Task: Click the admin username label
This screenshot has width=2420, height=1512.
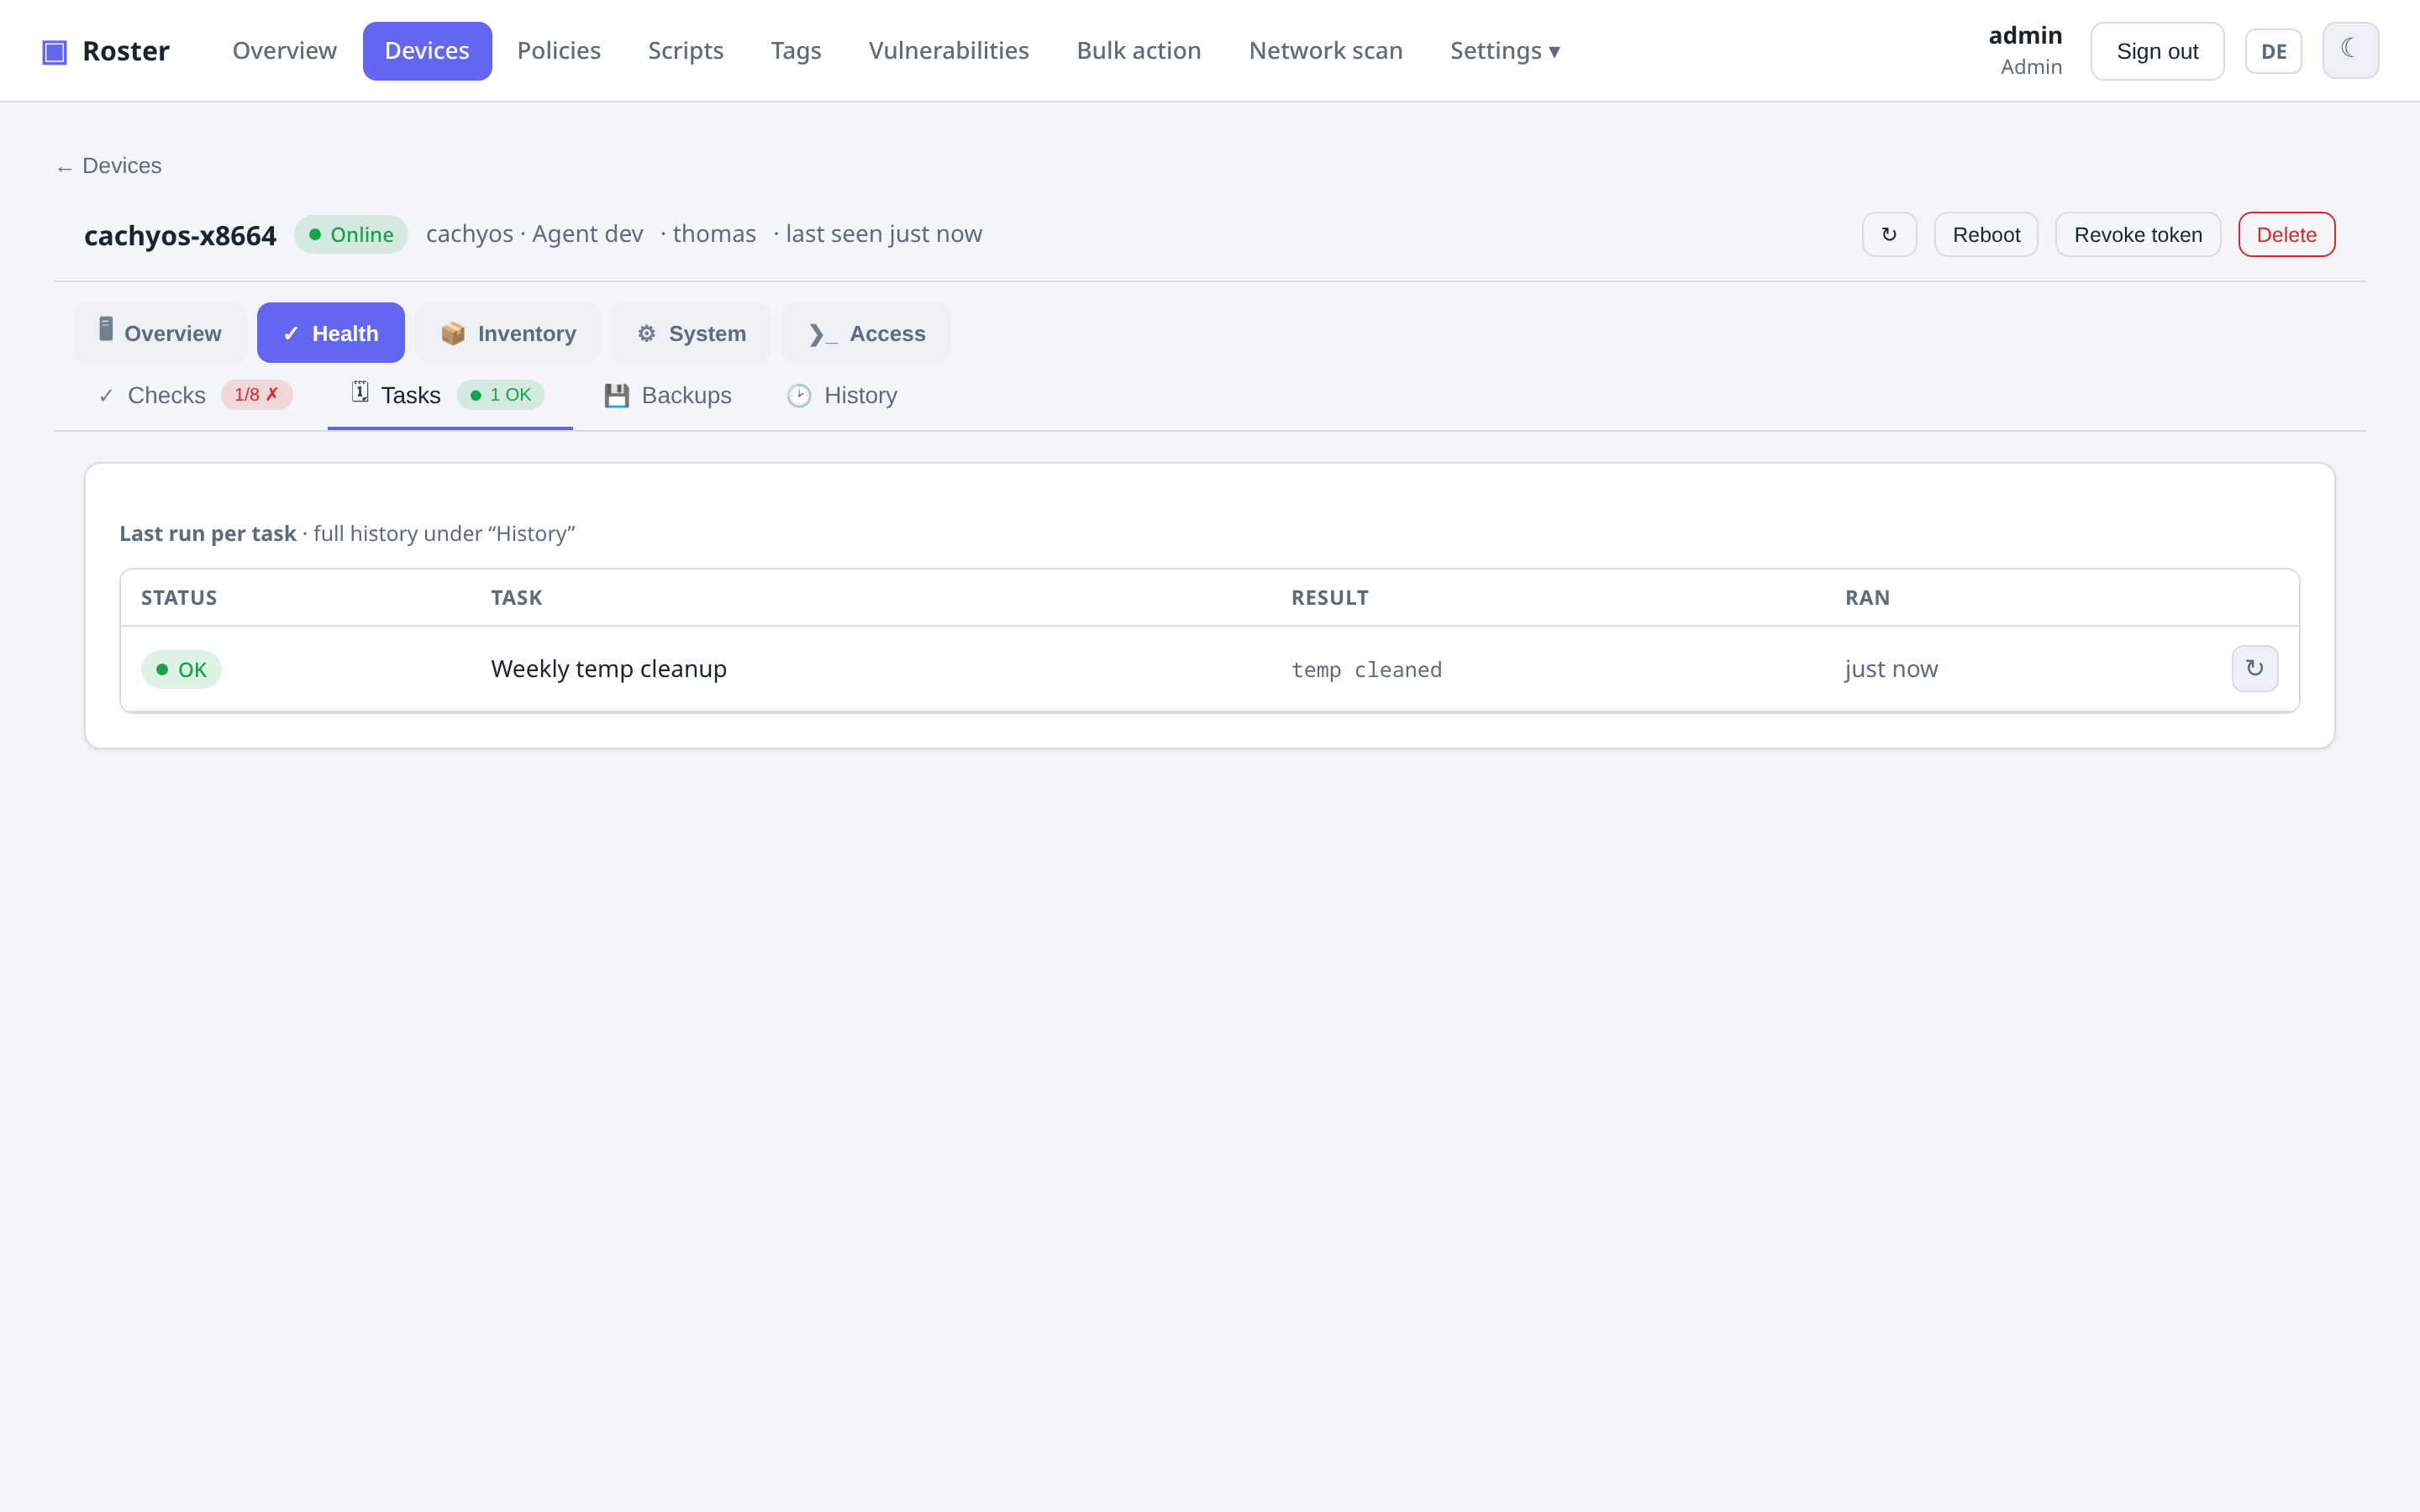Action: [x=2025, y=36]
